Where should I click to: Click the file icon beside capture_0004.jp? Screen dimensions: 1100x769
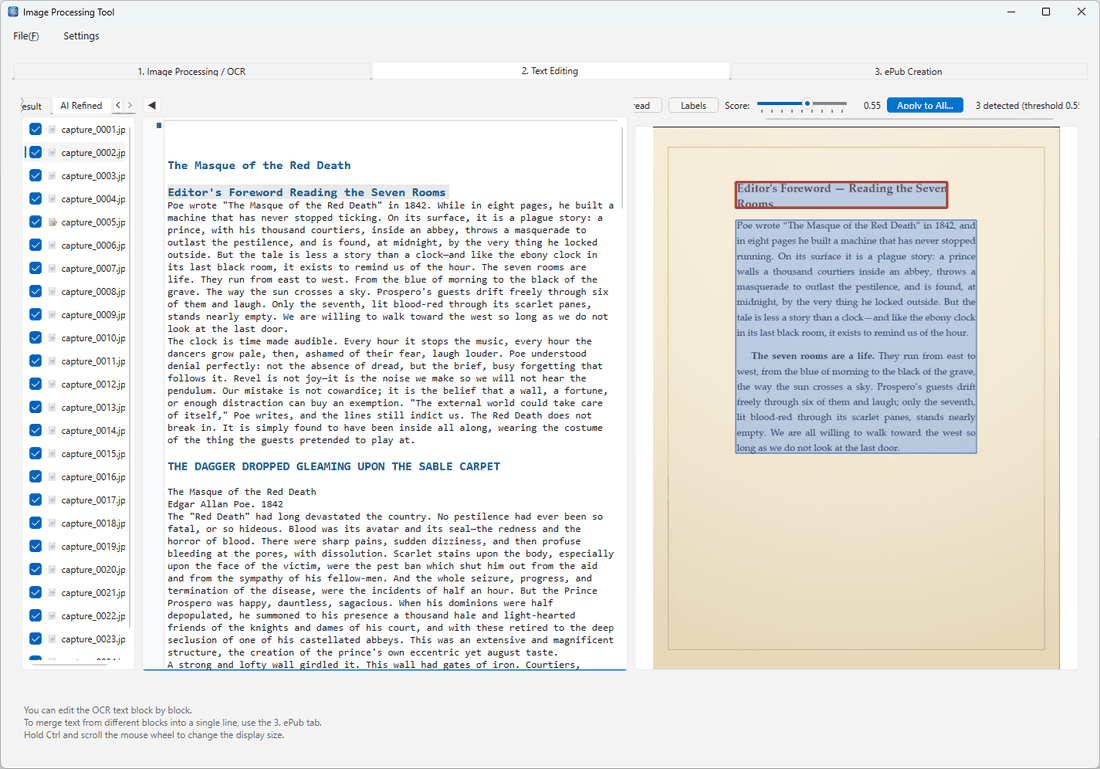(52, 199)
